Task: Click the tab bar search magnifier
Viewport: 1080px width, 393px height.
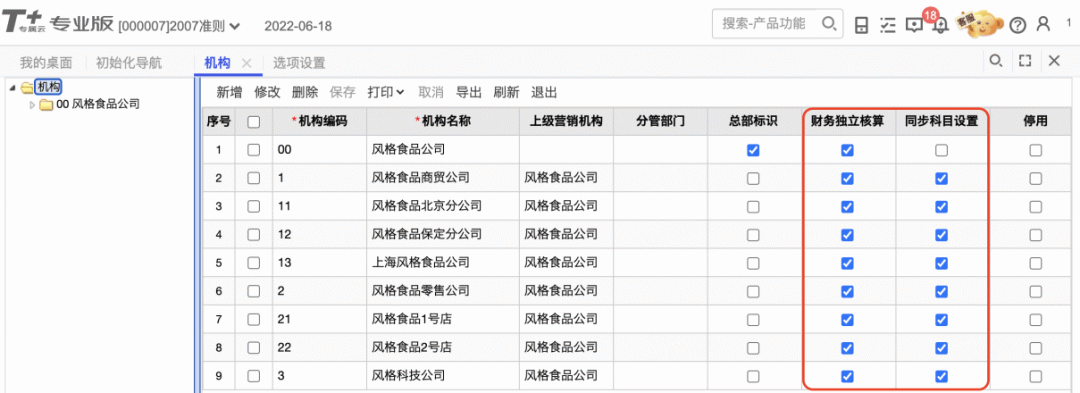Action: pyautogui.click(x=995, y=61)
